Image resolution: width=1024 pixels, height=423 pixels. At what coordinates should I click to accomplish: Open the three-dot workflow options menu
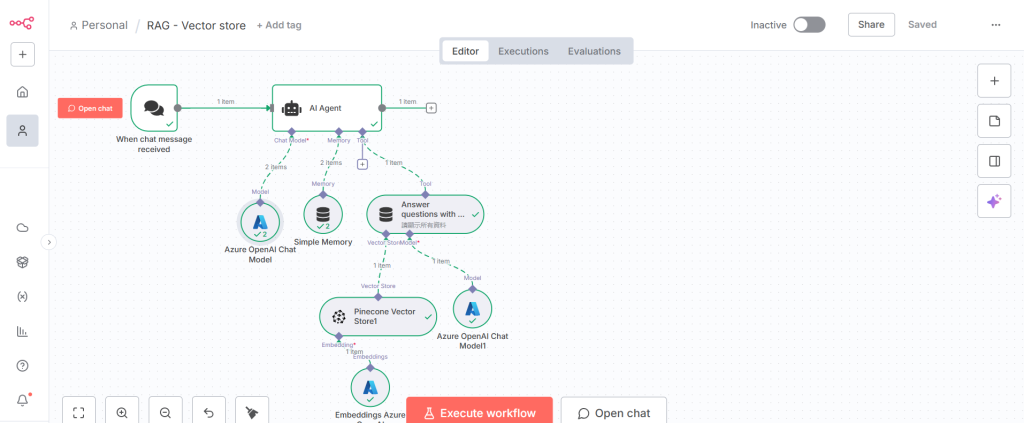pos(995,25)
